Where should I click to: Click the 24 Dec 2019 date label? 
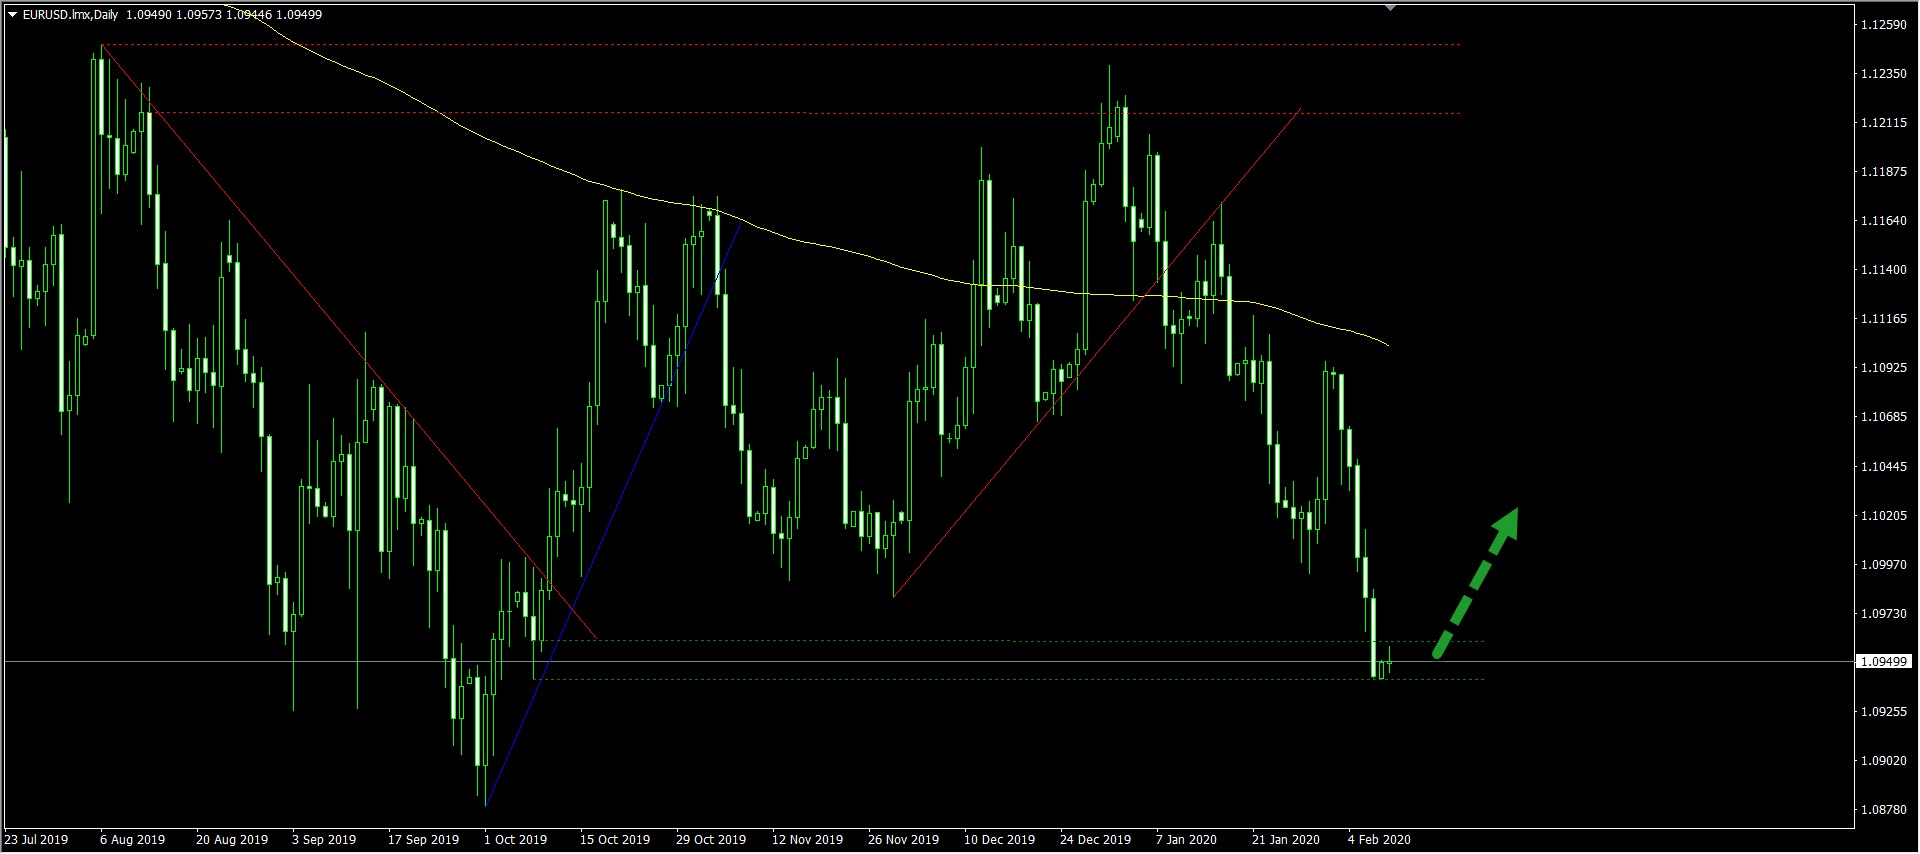pos(1095,840)
